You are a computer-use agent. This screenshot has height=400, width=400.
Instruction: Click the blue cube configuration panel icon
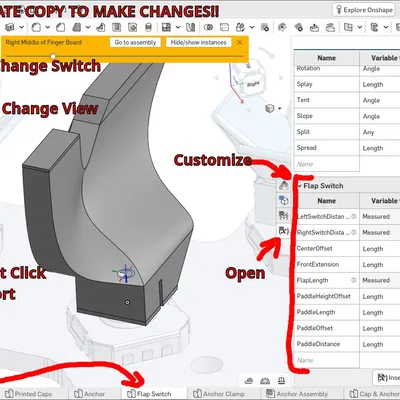tap(283, 200)
